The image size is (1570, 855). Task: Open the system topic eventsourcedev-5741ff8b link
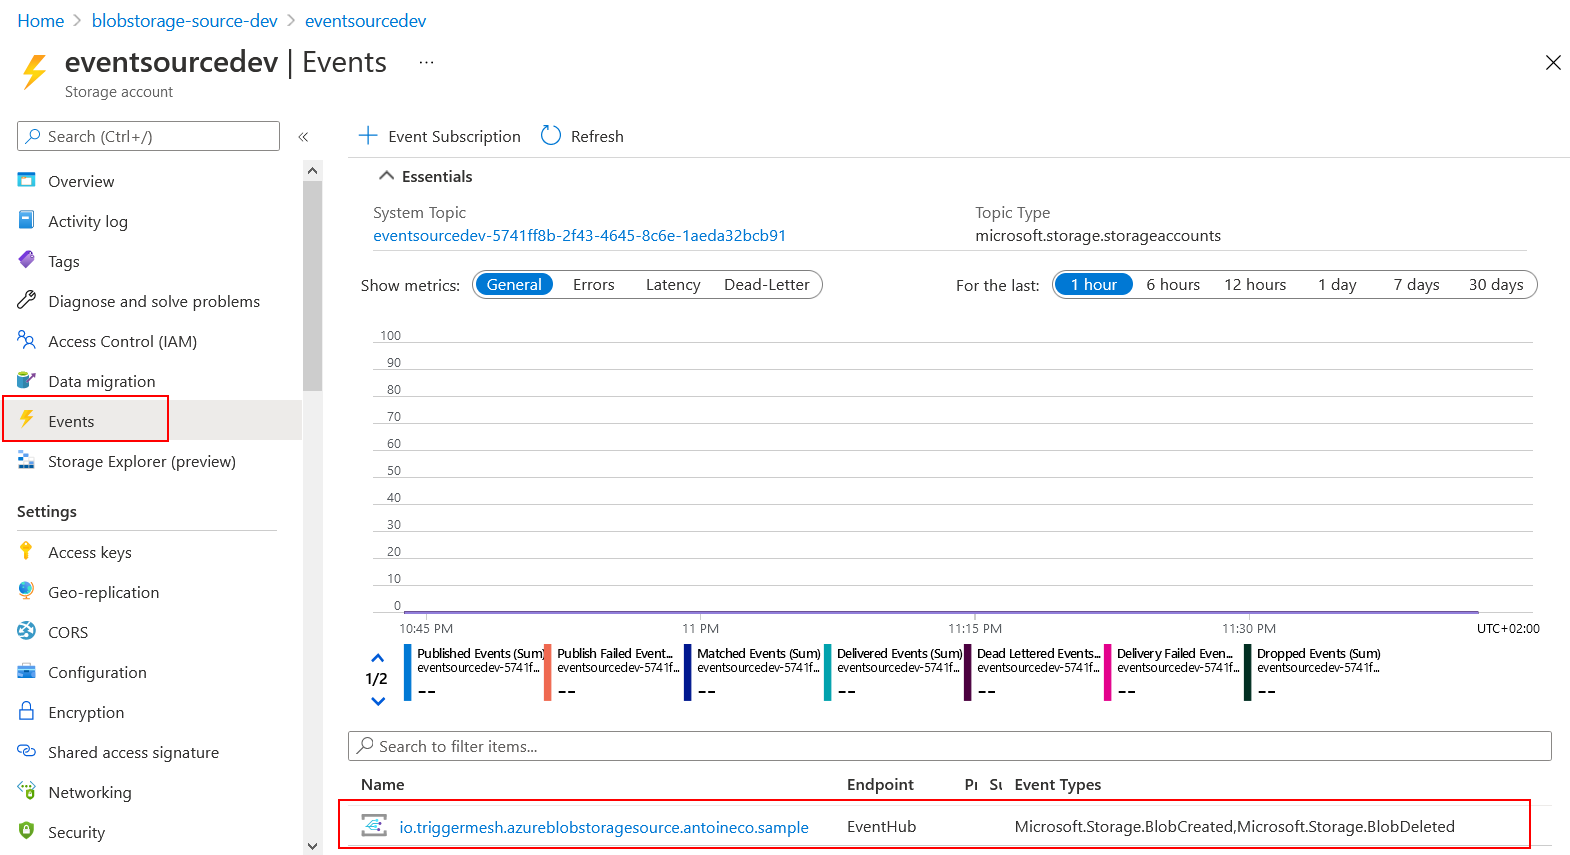coord(579,235)
